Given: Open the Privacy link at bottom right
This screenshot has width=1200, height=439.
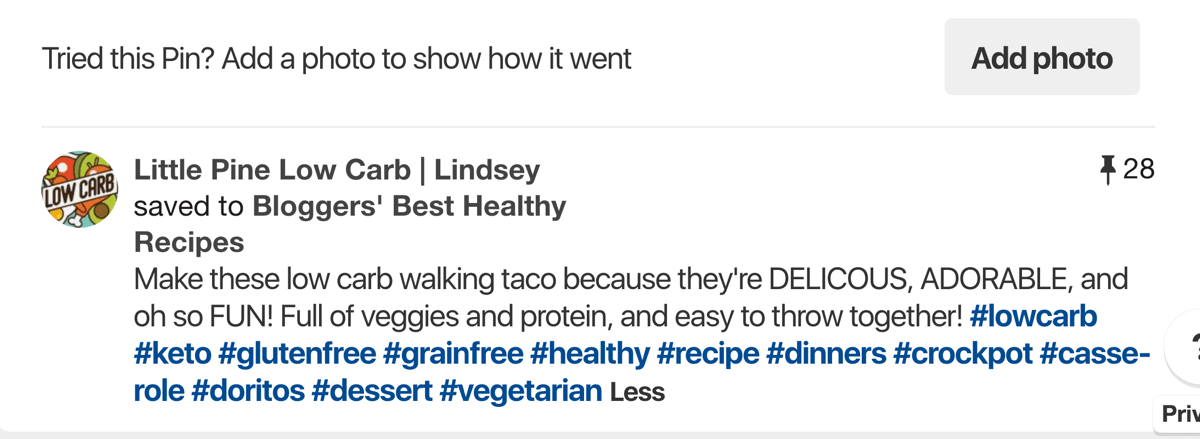Looking at the screenshot, I should pos(1178,413).
